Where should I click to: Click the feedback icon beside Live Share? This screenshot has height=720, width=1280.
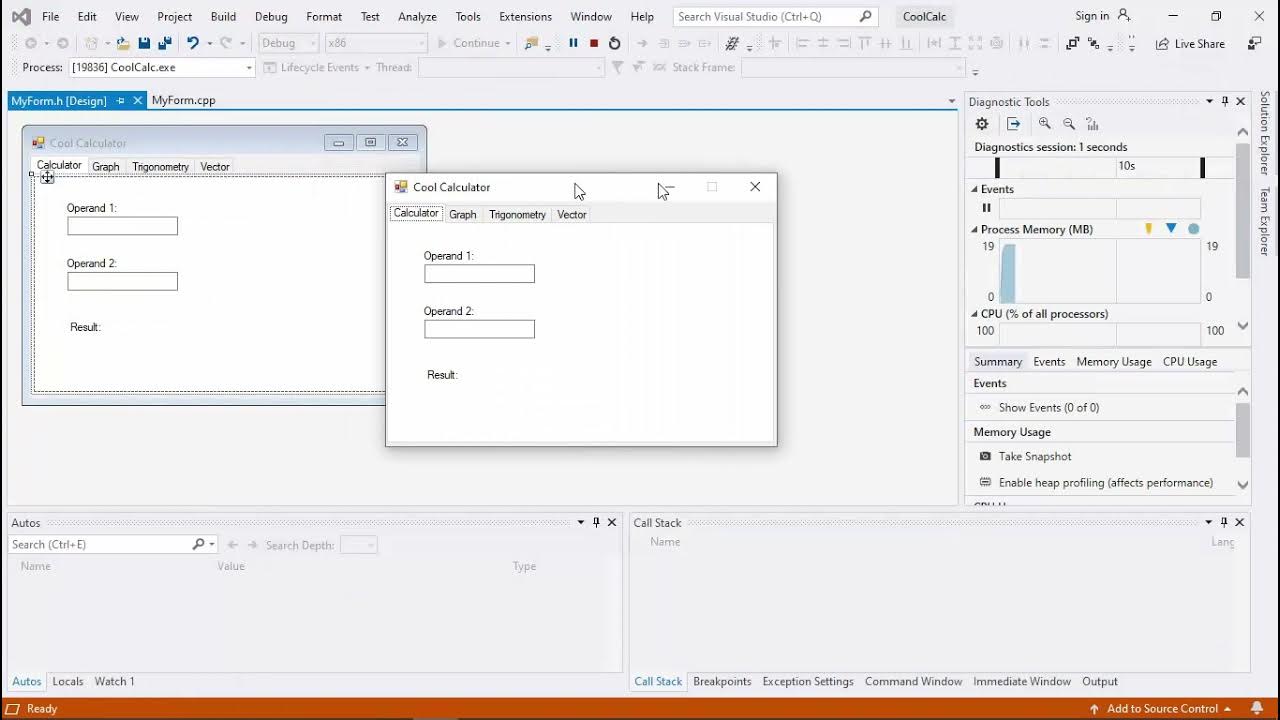click(1254, 43)
